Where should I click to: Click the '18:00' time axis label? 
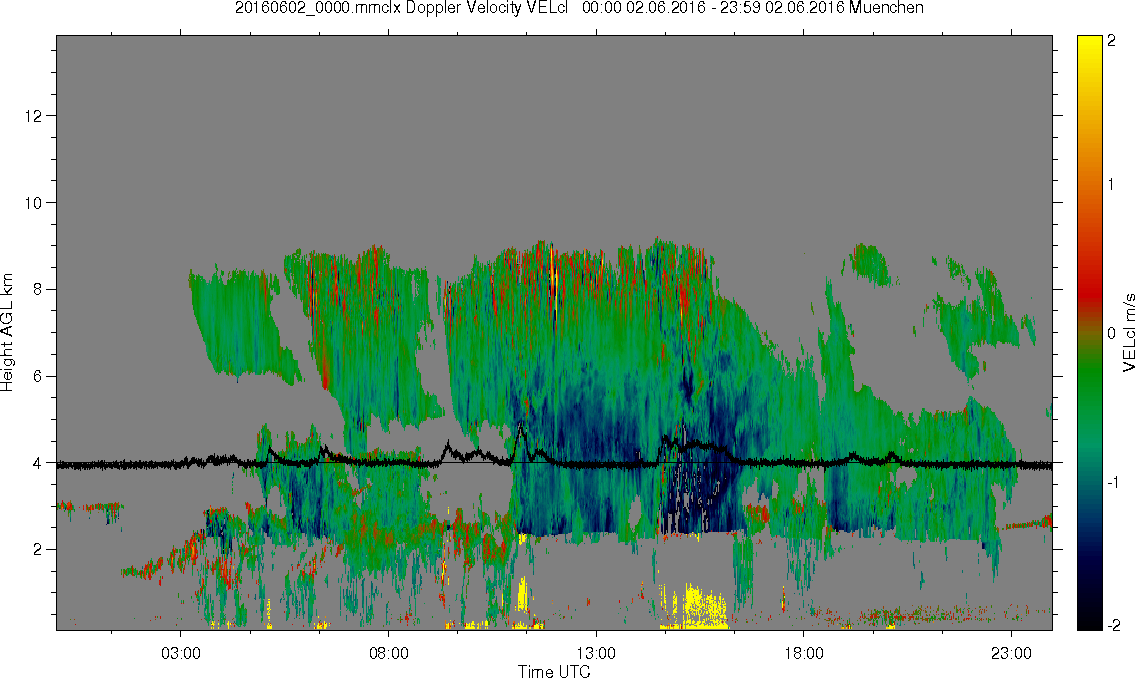[x=804, y=653]
